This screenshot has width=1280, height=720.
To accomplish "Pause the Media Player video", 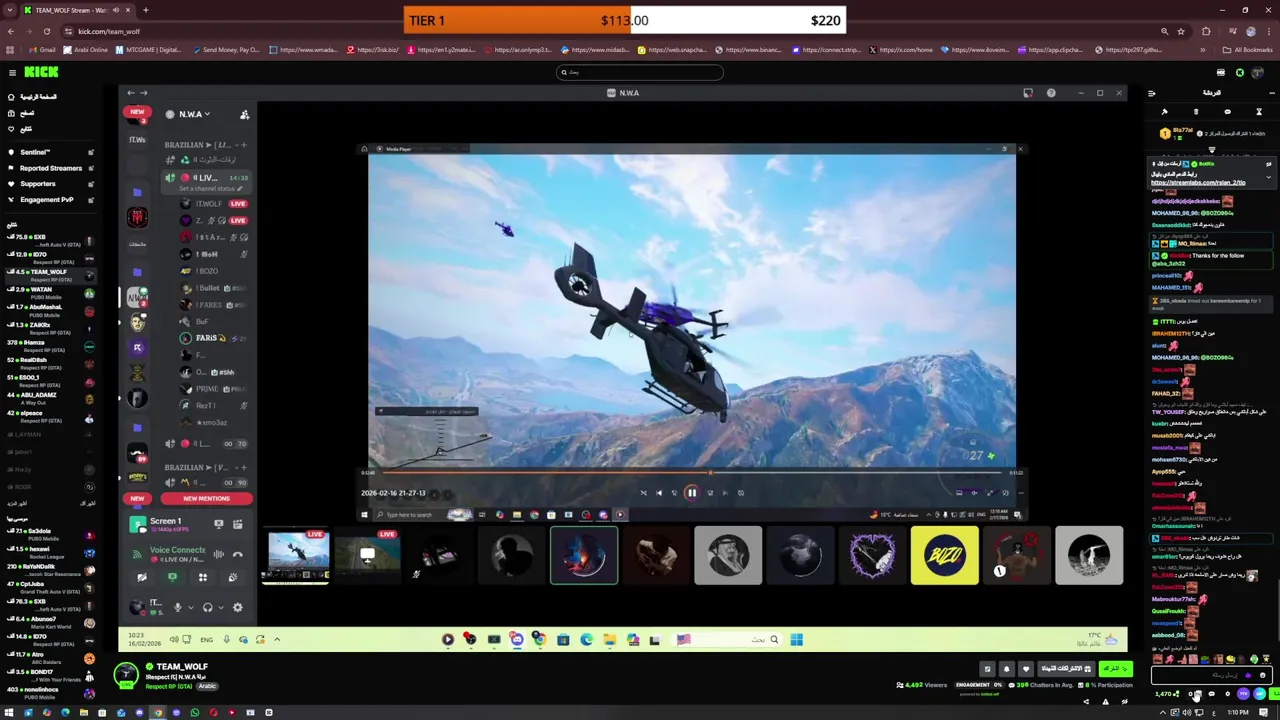I will pyautogui.click(x=691, y=492).
